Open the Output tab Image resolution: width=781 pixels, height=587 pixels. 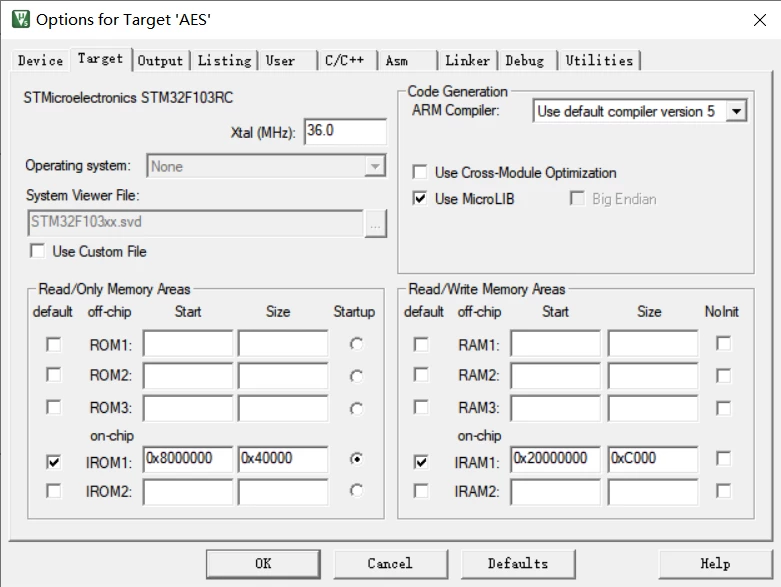[160, 61]
